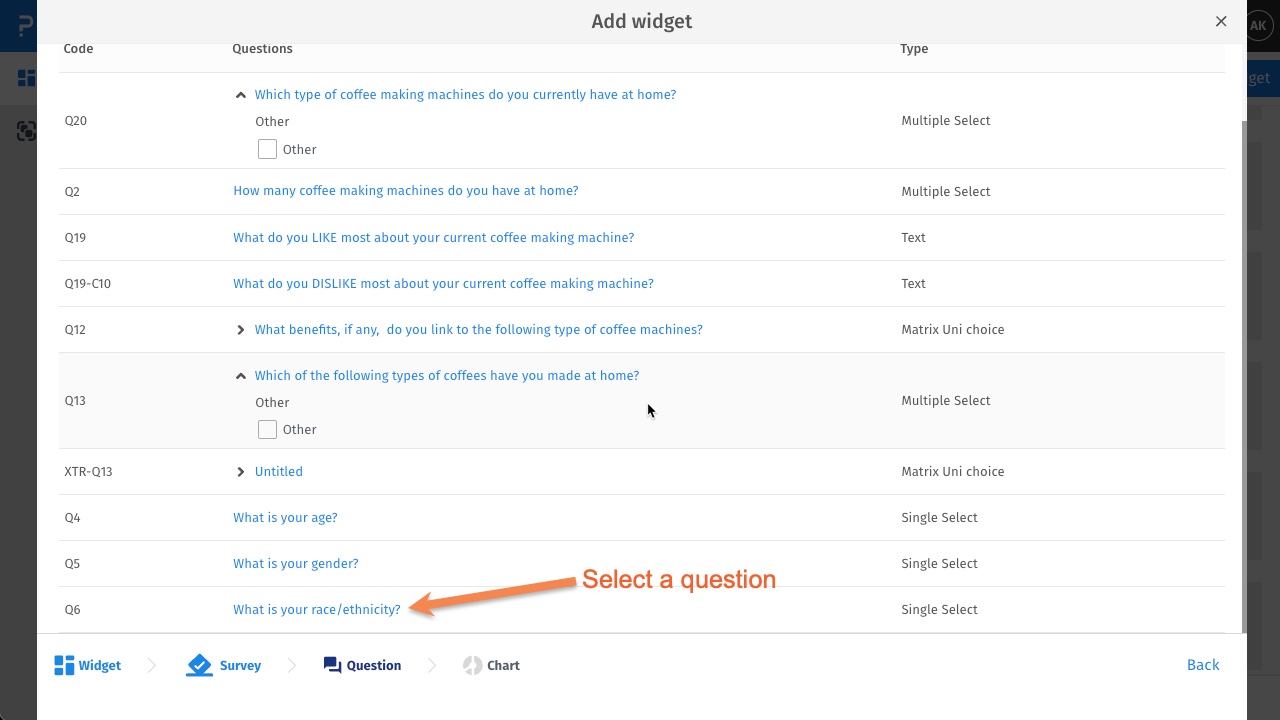The width and height of the screenshot is (1280, 720).
Task: Select the LIKE most coffee machine question
Action: [433, 237]
